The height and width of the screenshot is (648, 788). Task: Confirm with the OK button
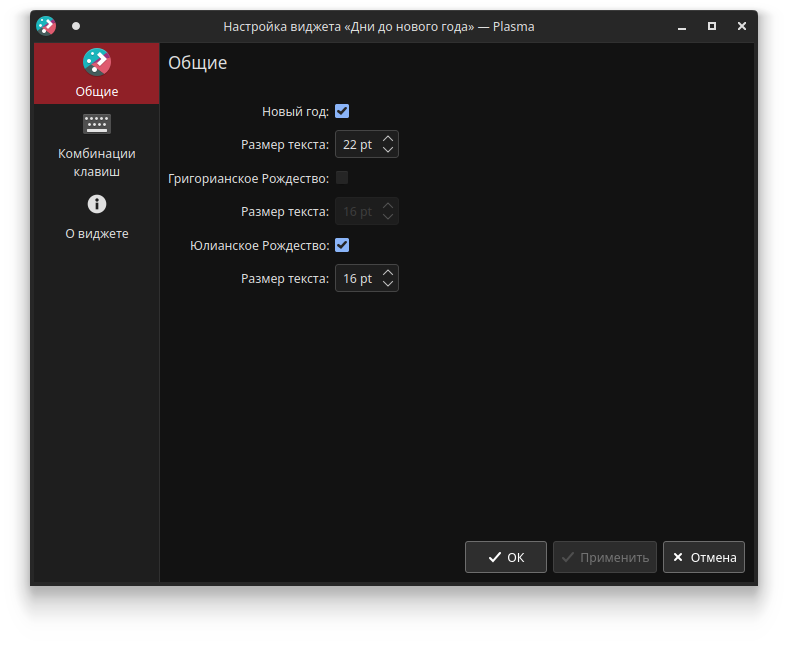tap(506, 557)
